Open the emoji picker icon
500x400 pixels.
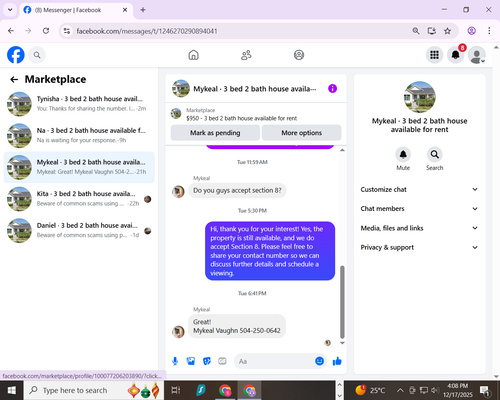point(319,361)
